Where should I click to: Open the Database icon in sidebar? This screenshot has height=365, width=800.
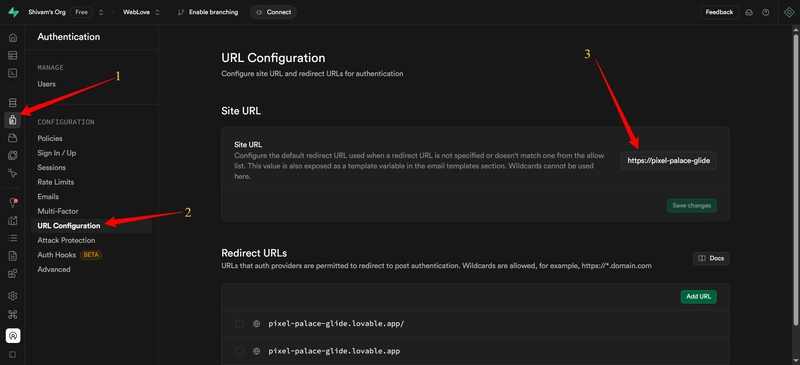pyautogui.click(x=13, y=103)
